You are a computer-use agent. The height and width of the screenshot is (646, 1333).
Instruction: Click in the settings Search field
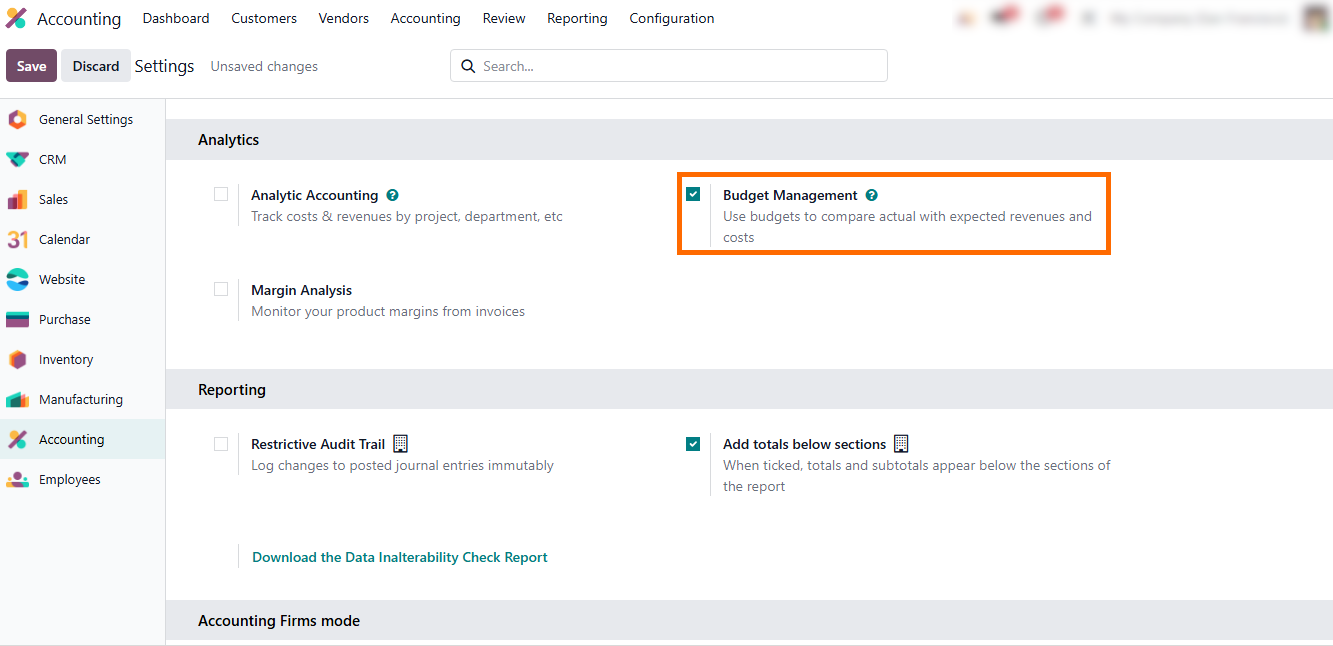tap(680, 66)
